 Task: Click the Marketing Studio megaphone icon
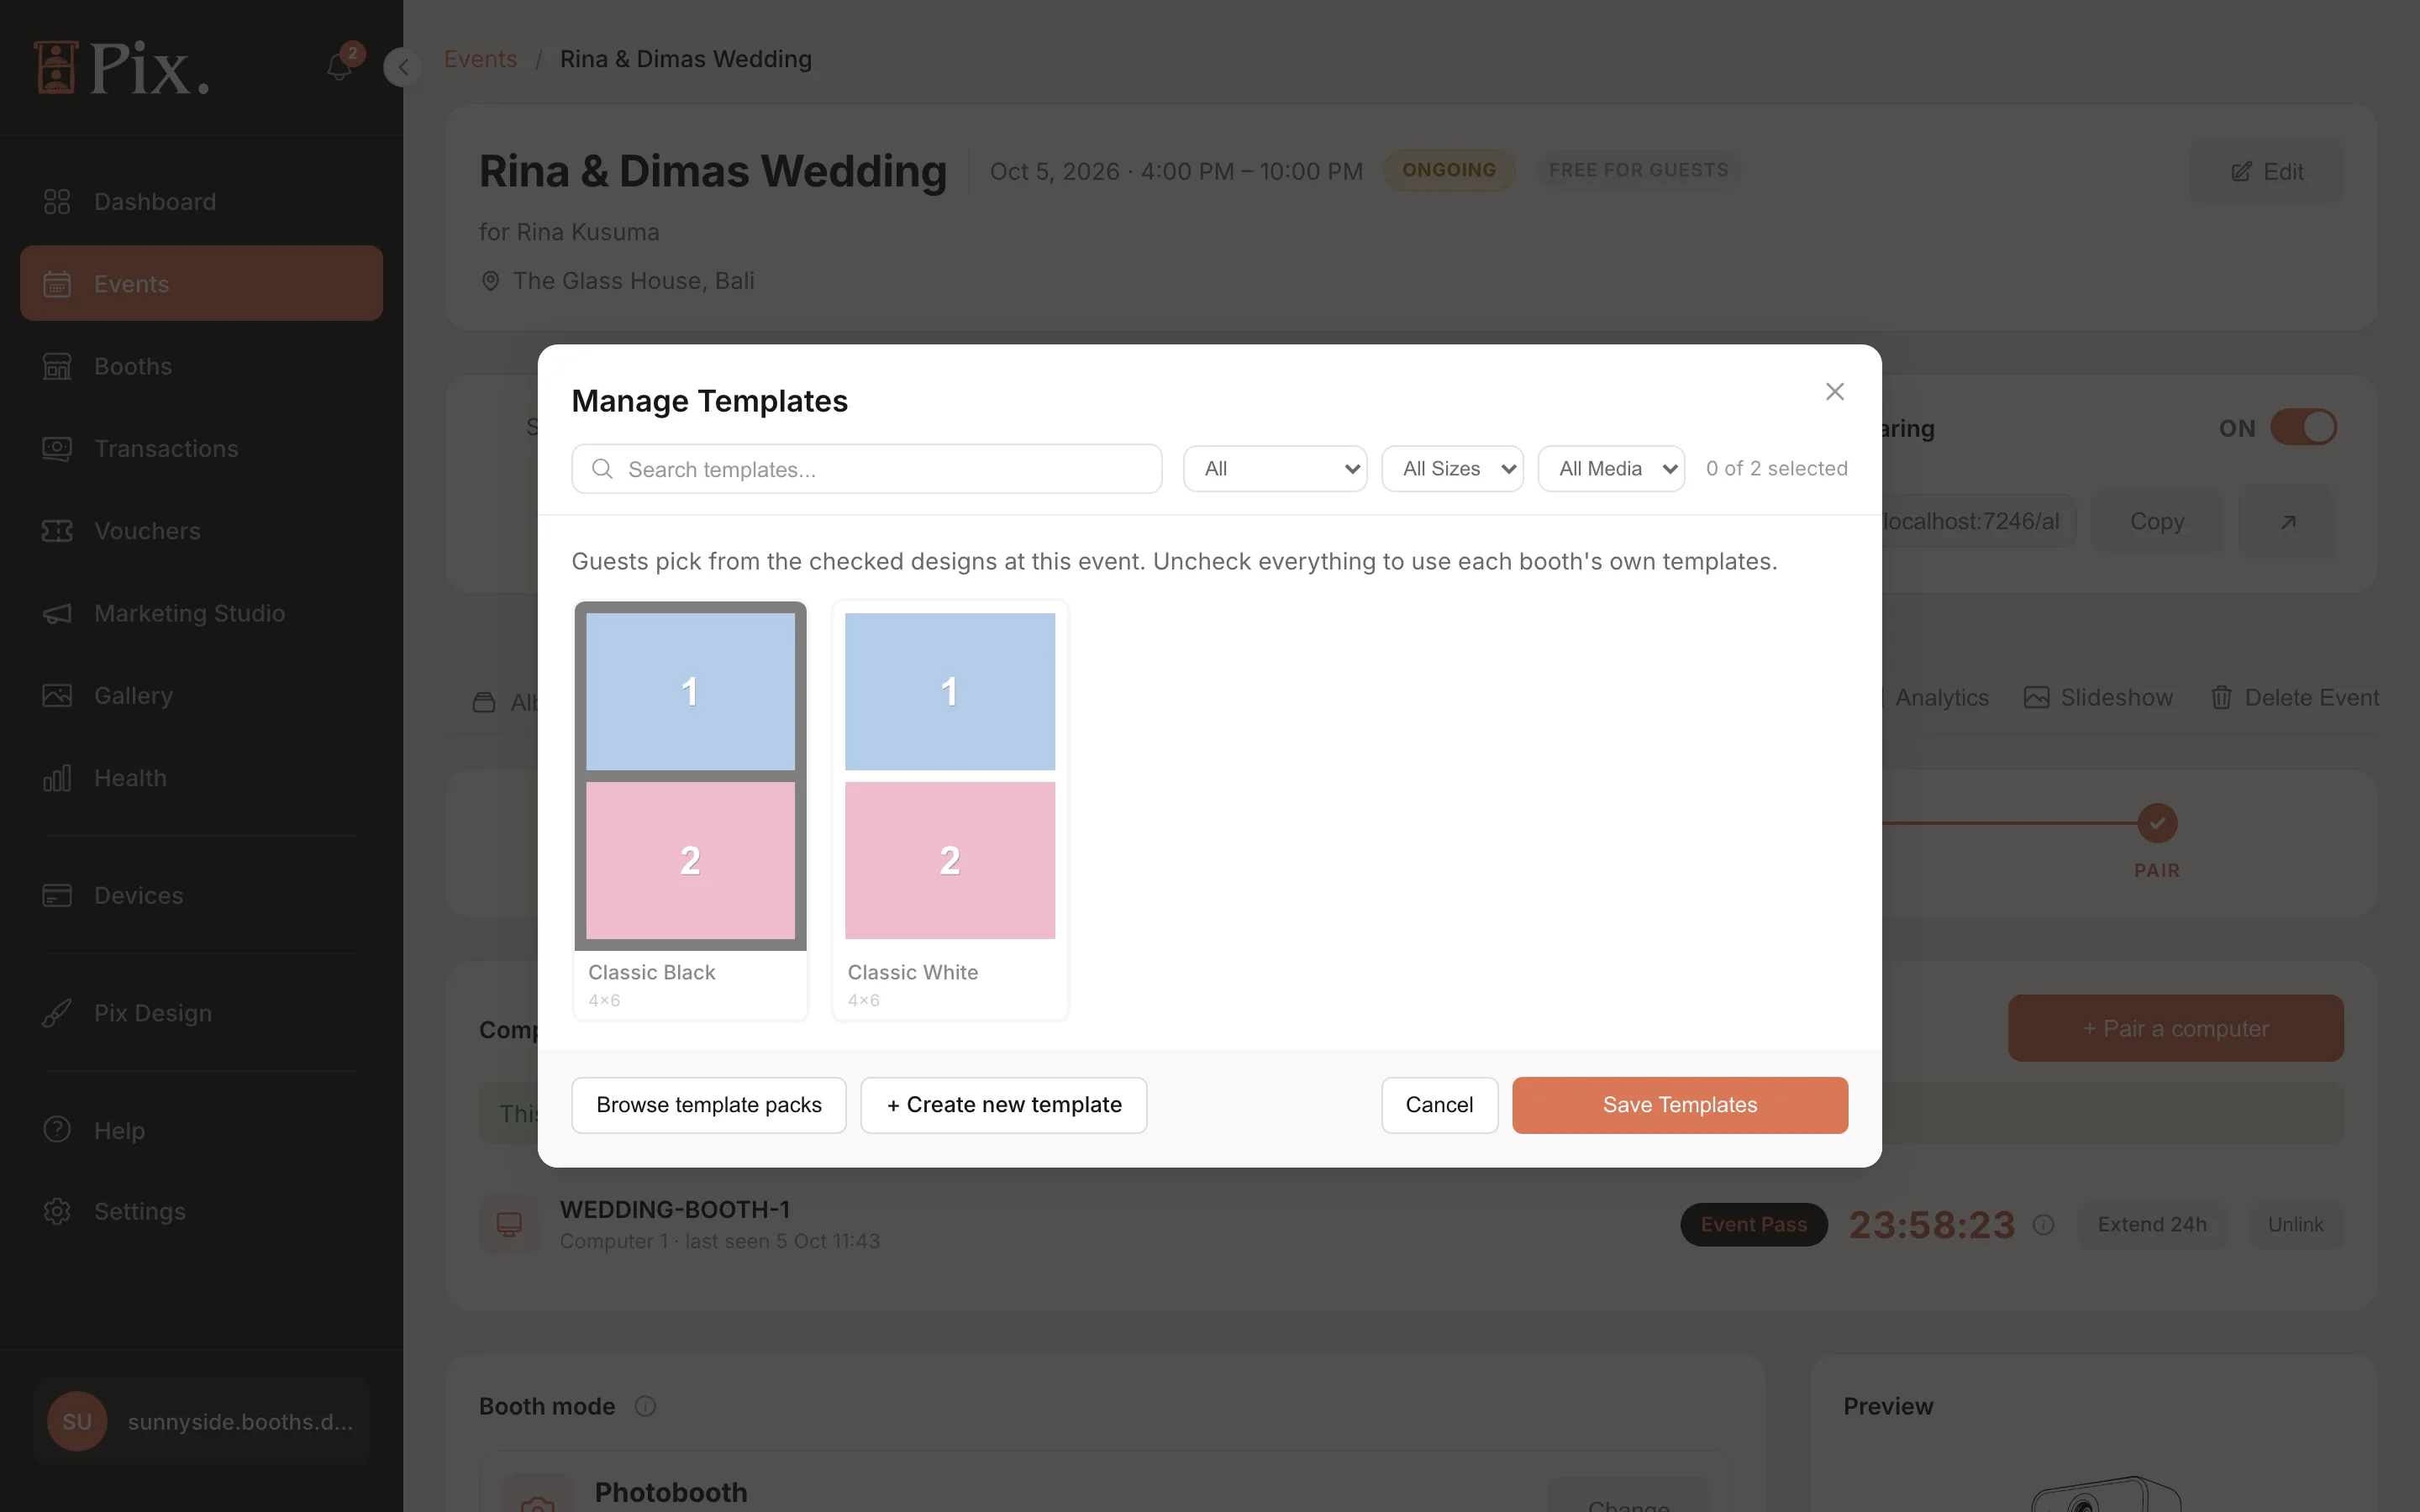57,613
